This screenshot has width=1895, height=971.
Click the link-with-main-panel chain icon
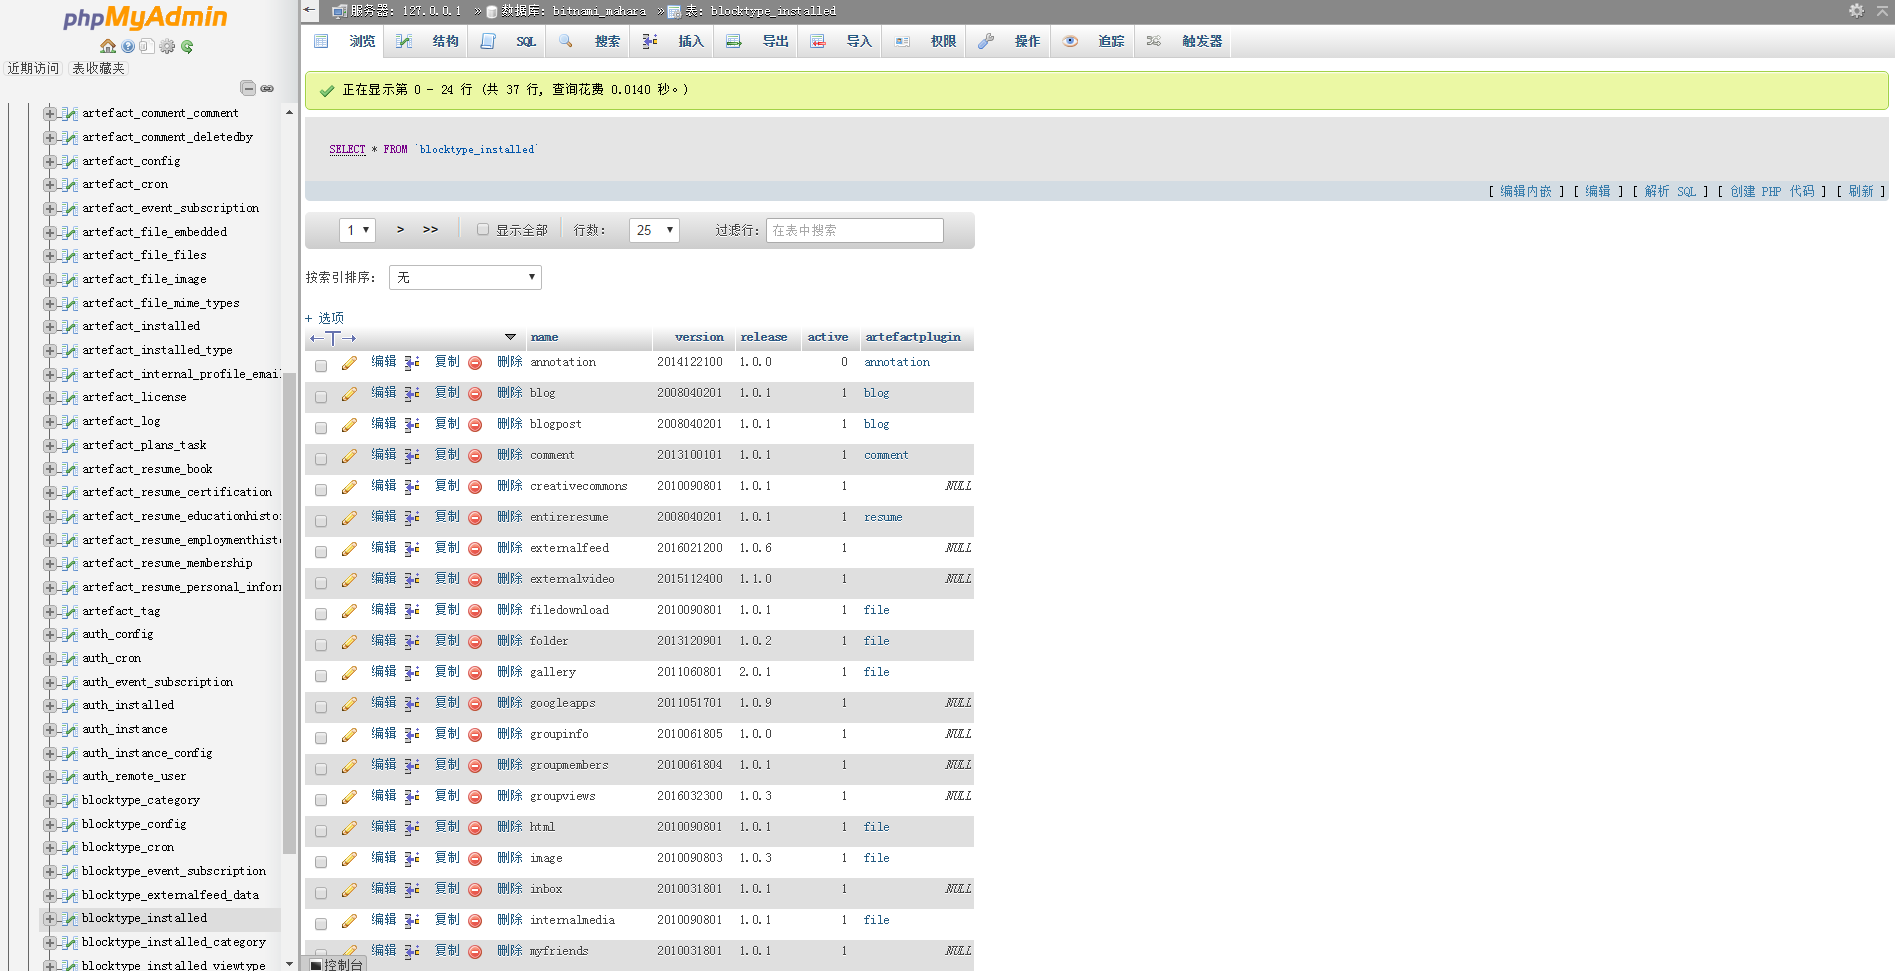[x=267, y=88]
